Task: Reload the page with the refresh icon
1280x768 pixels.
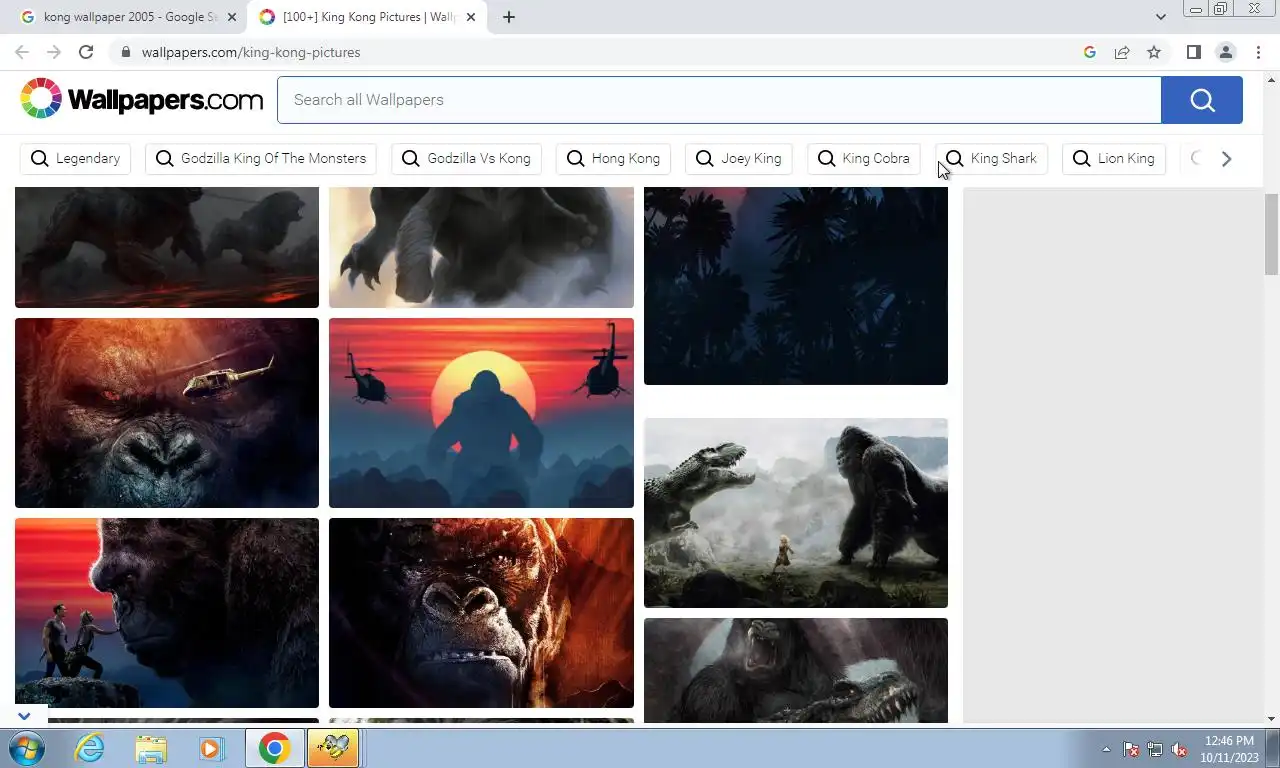Action: 86,52
